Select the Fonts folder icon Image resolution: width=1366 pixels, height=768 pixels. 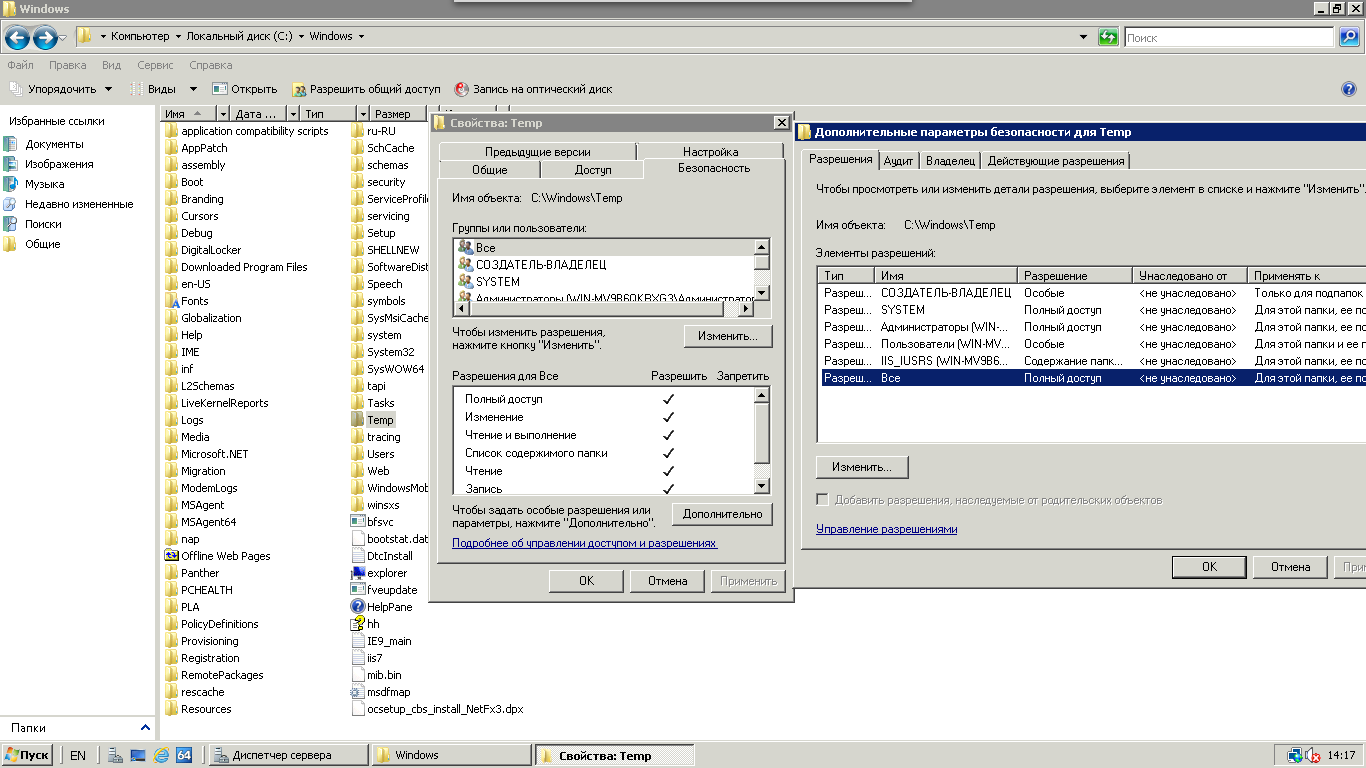172,301
